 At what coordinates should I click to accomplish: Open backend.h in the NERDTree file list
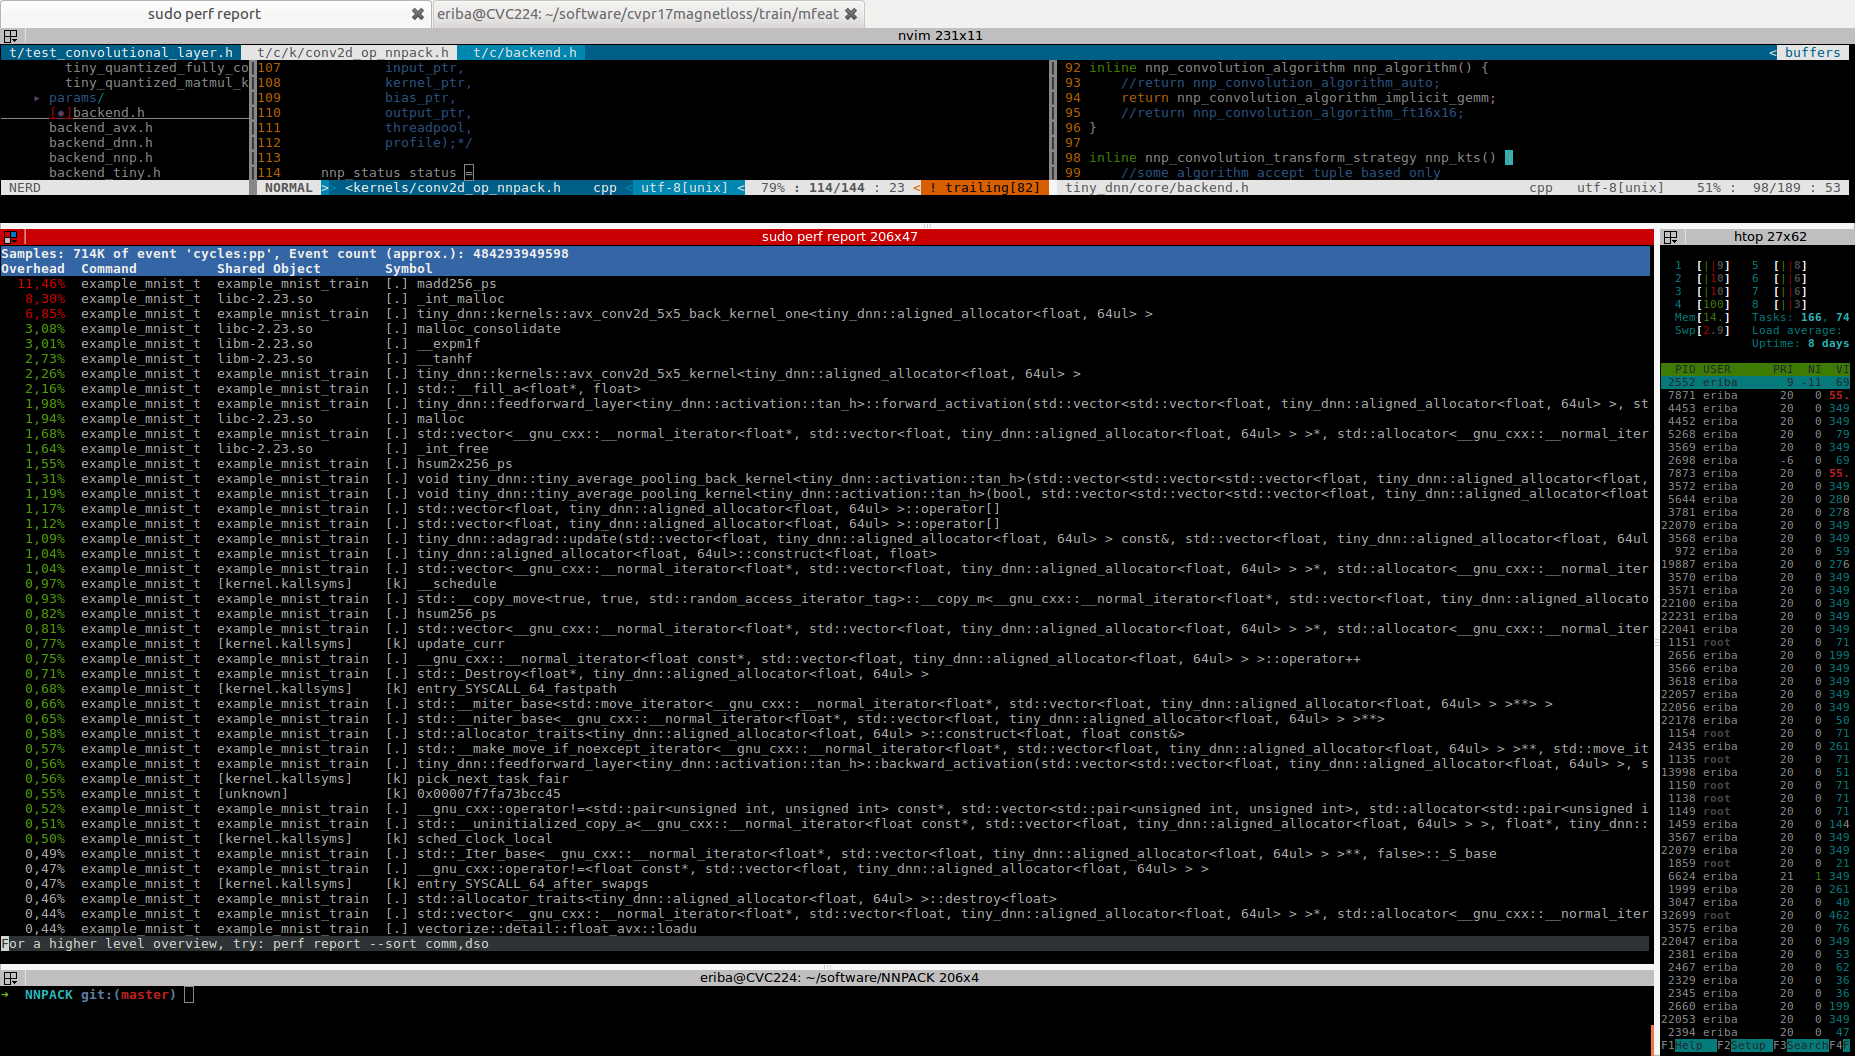[x=108, y=113]
